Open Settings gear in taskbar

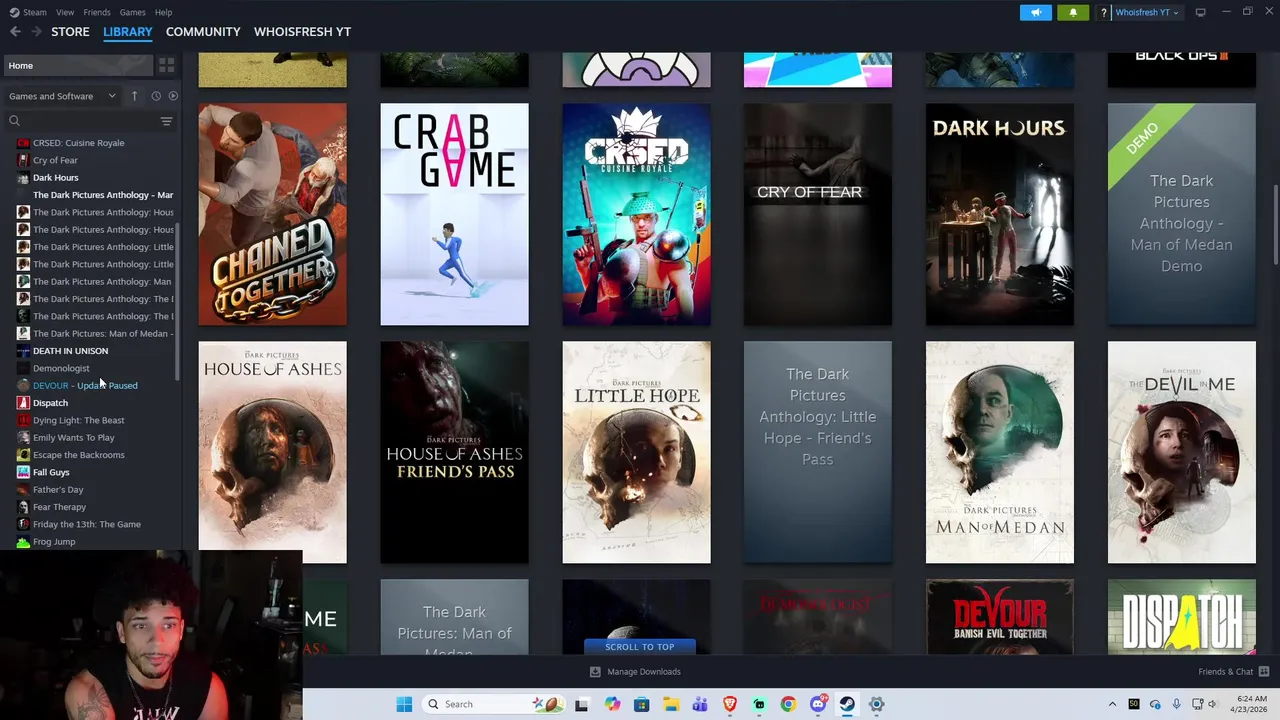click(876, 704)
